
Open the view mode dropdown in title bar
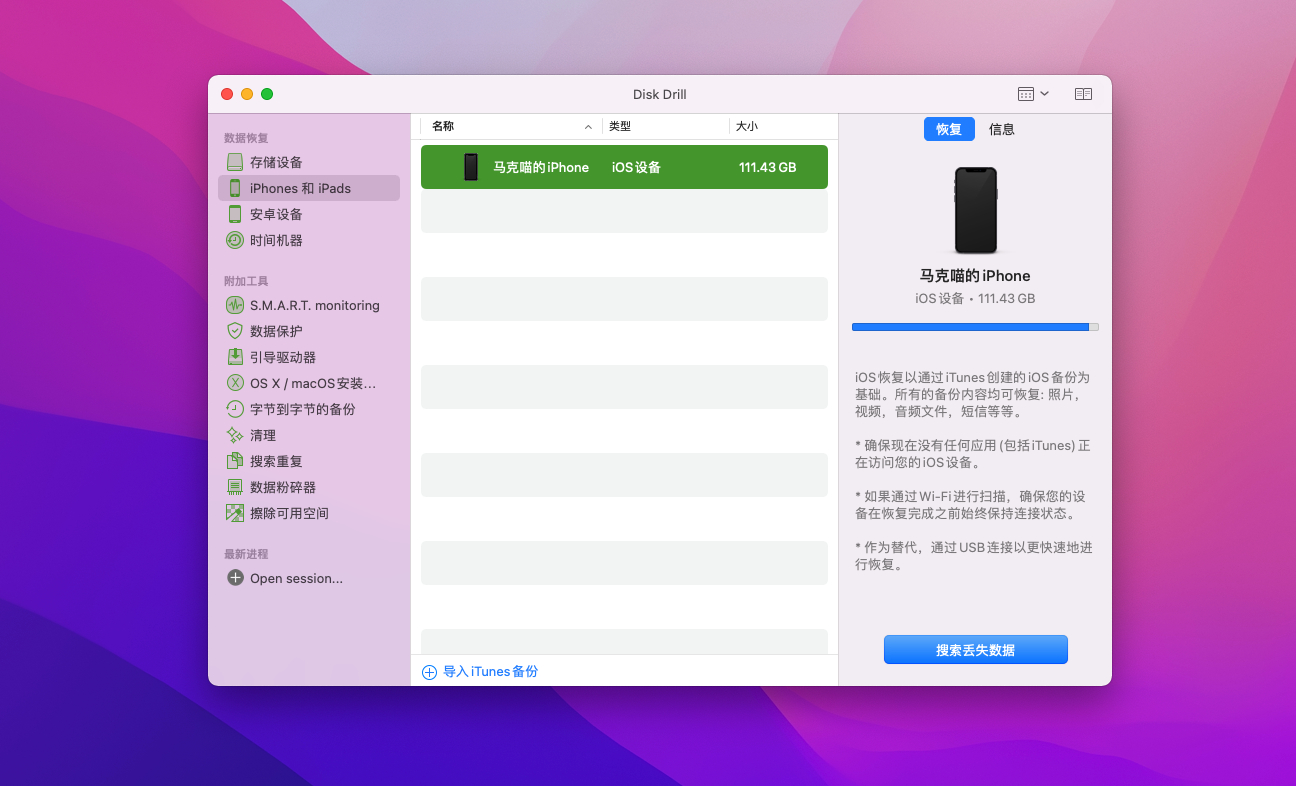[1033, 94]
